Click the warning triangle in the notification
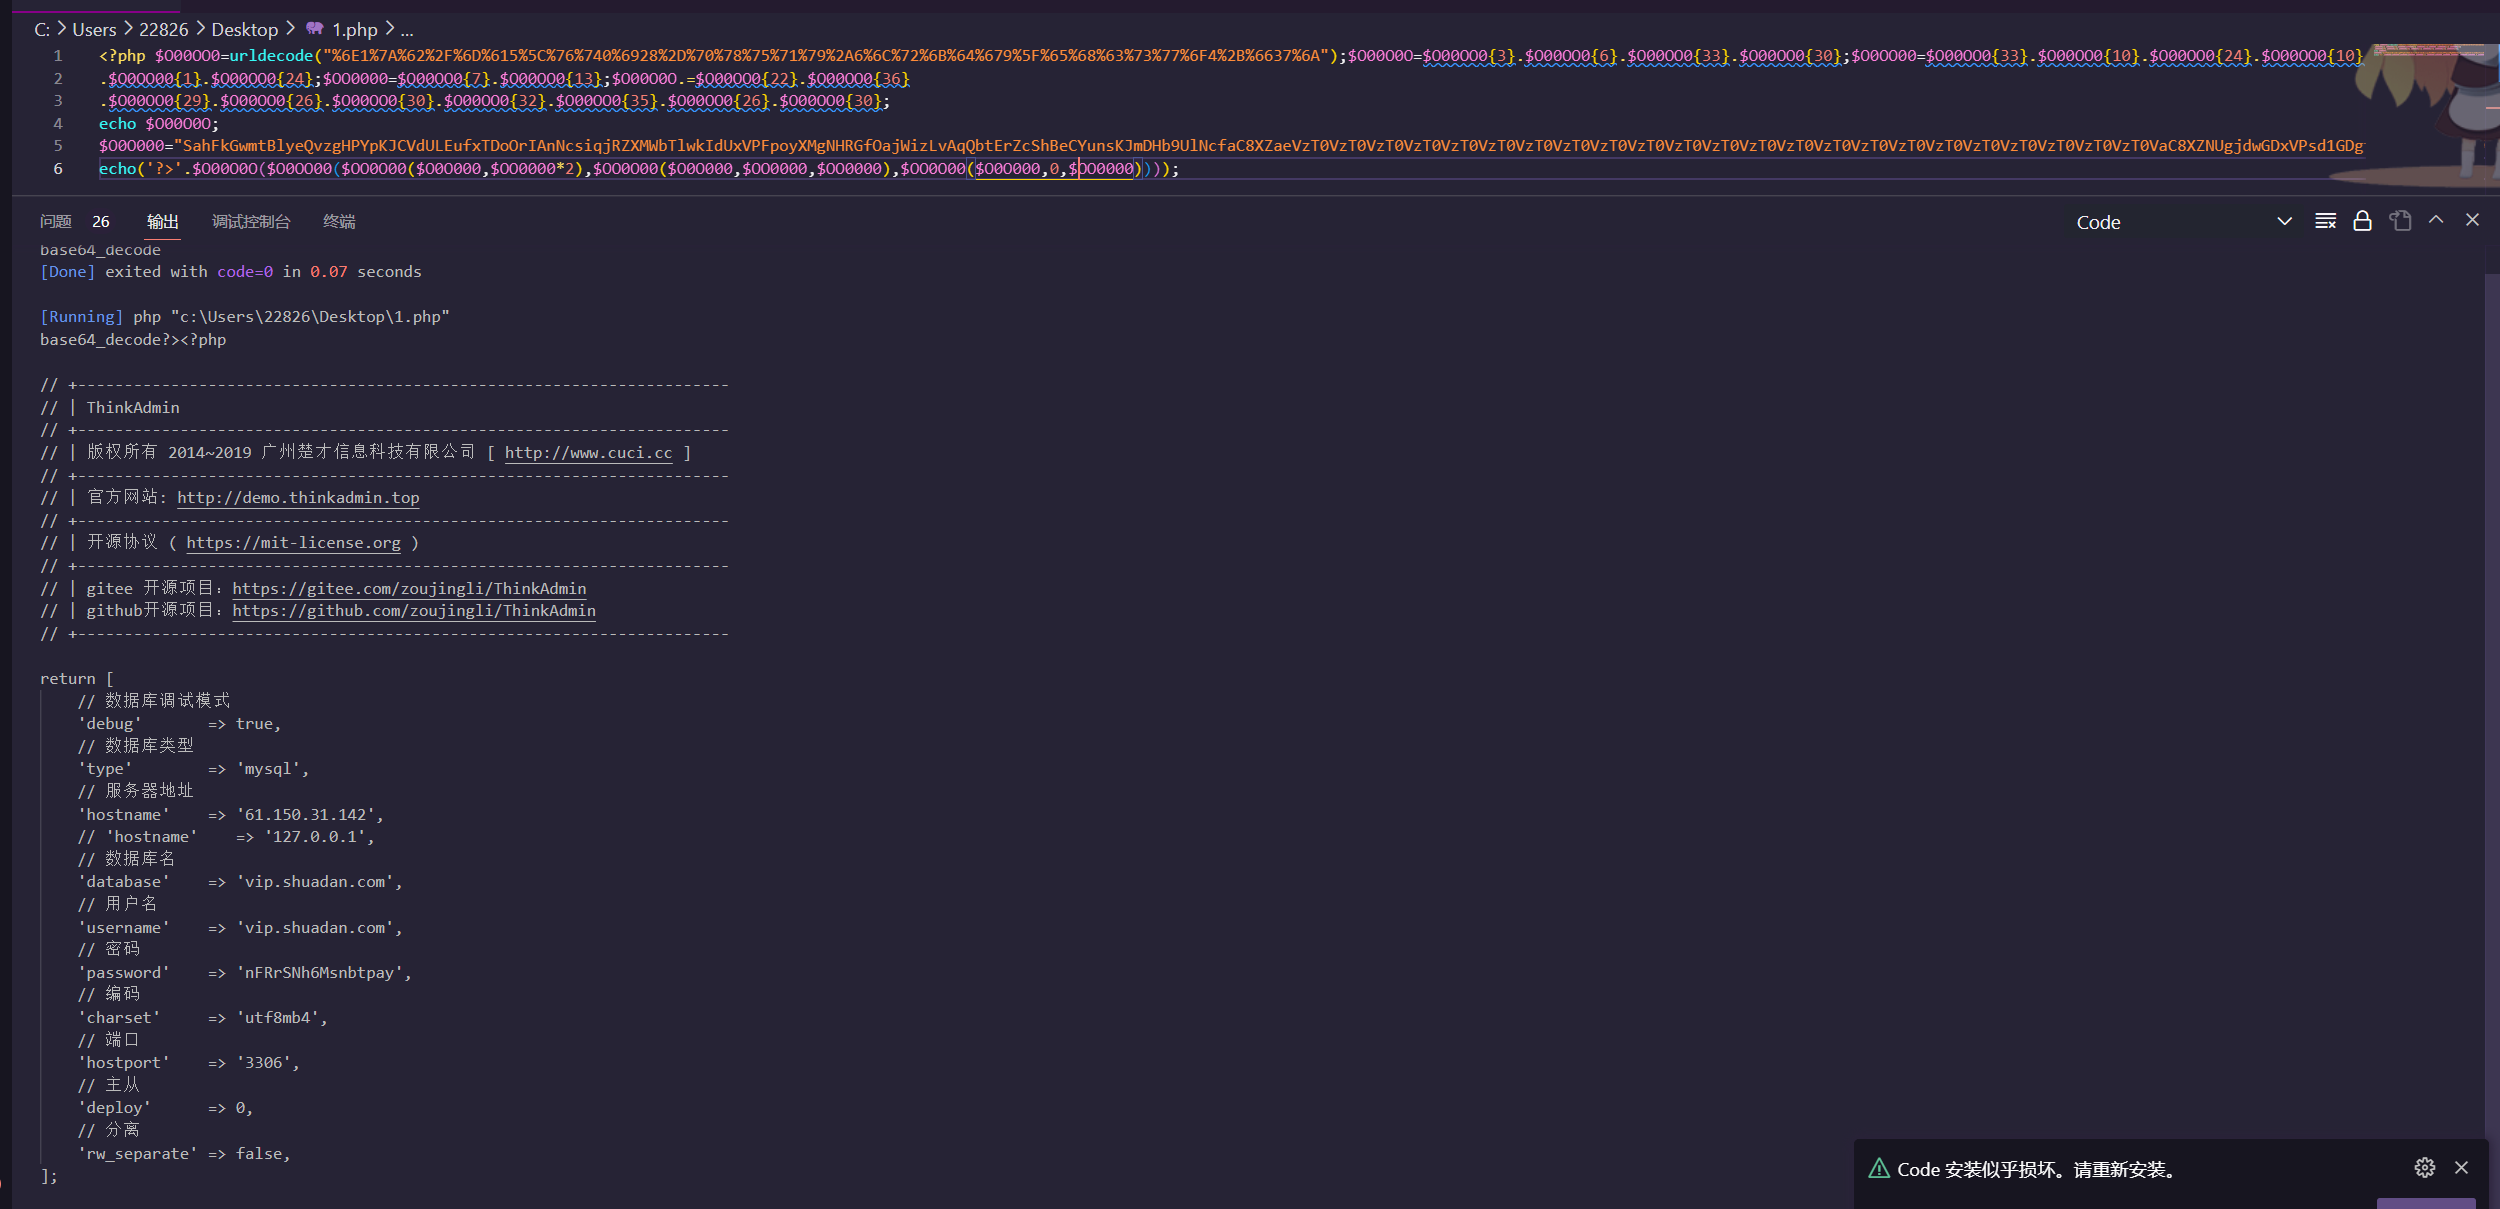 [1879, 1169]
